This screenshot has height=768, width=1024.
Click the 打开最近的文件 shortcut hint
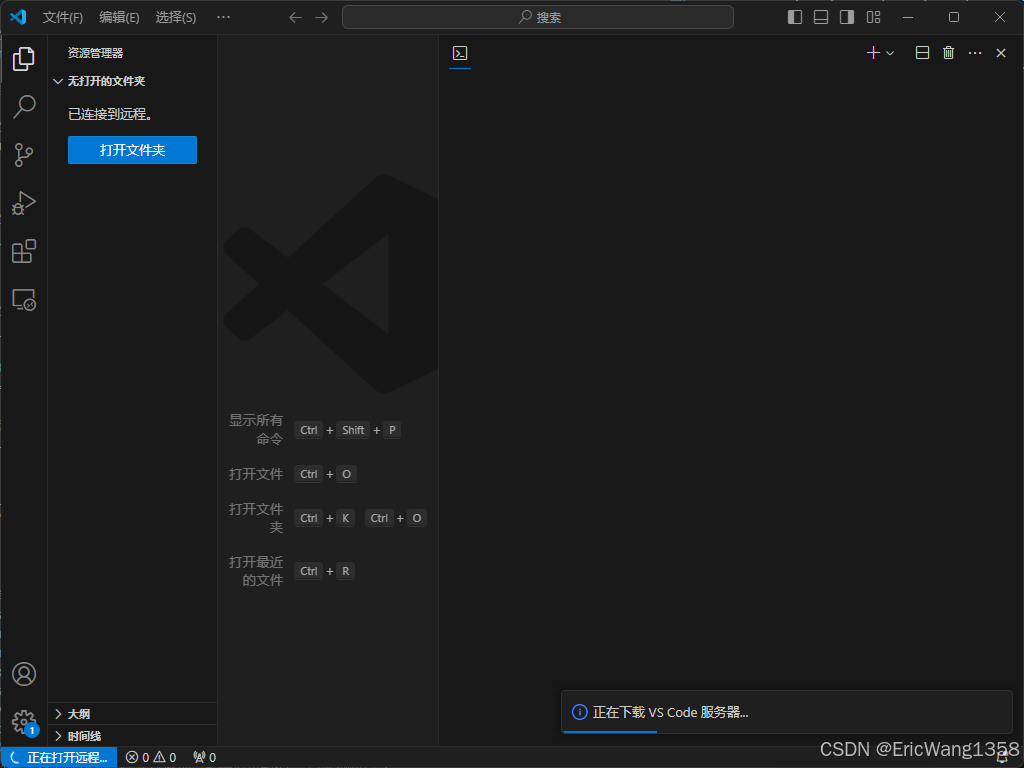tap(292, 571)
